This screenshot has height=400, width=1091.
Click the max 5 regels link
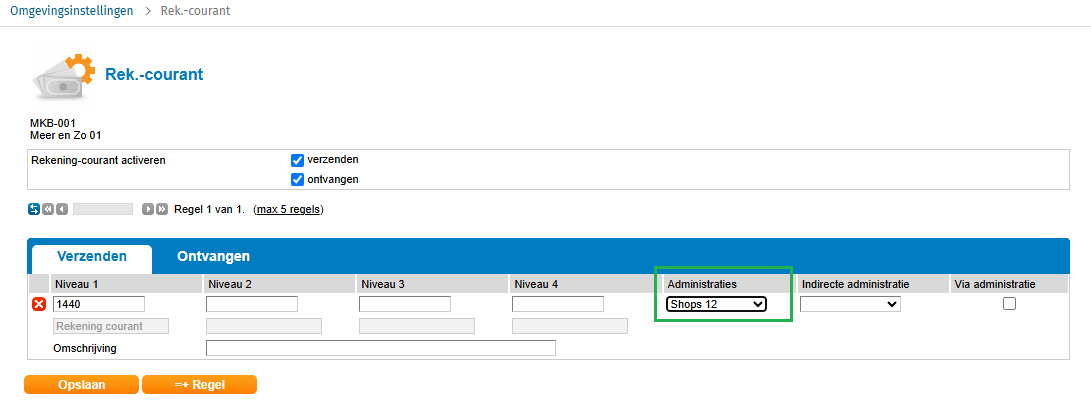[x=288, y=210]
